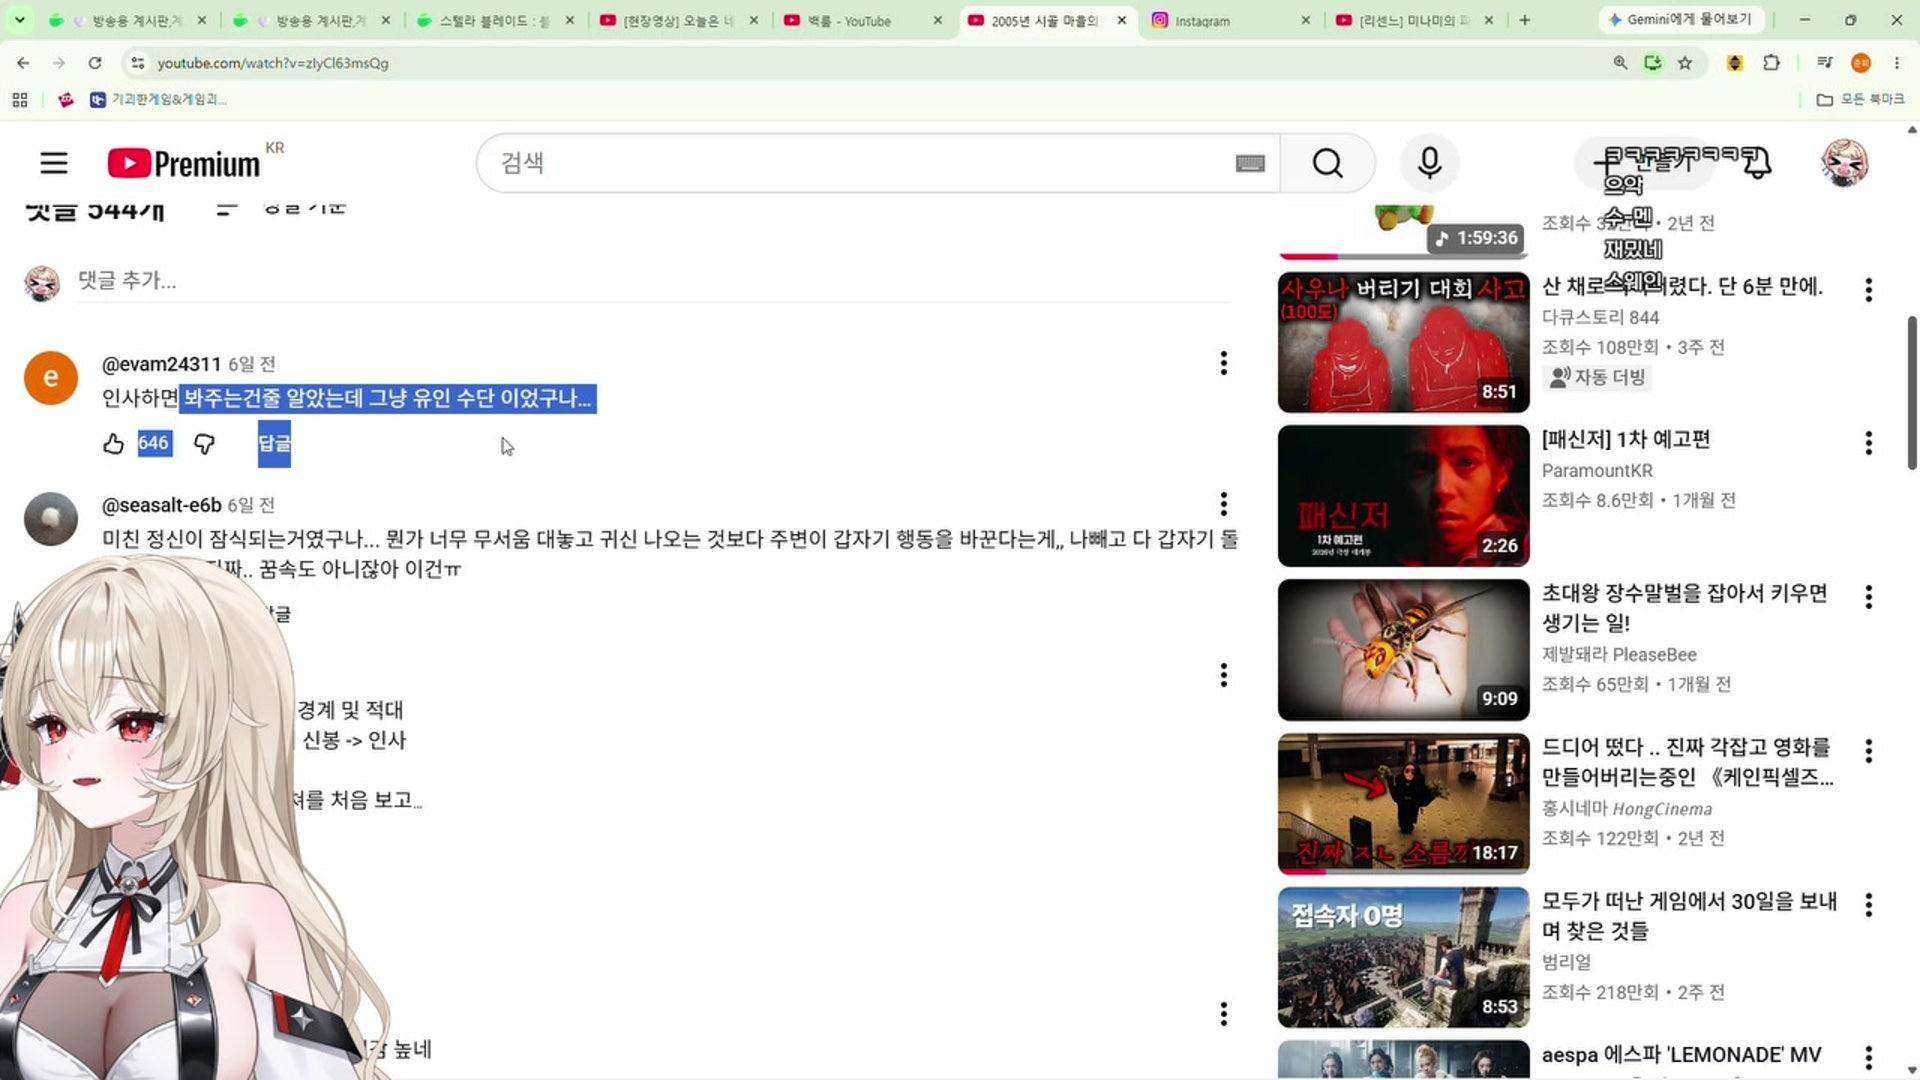This screenshot has height=1080, width=1920.
Task: Open @seasalt-e6b channel link
Action: [161, 505]
